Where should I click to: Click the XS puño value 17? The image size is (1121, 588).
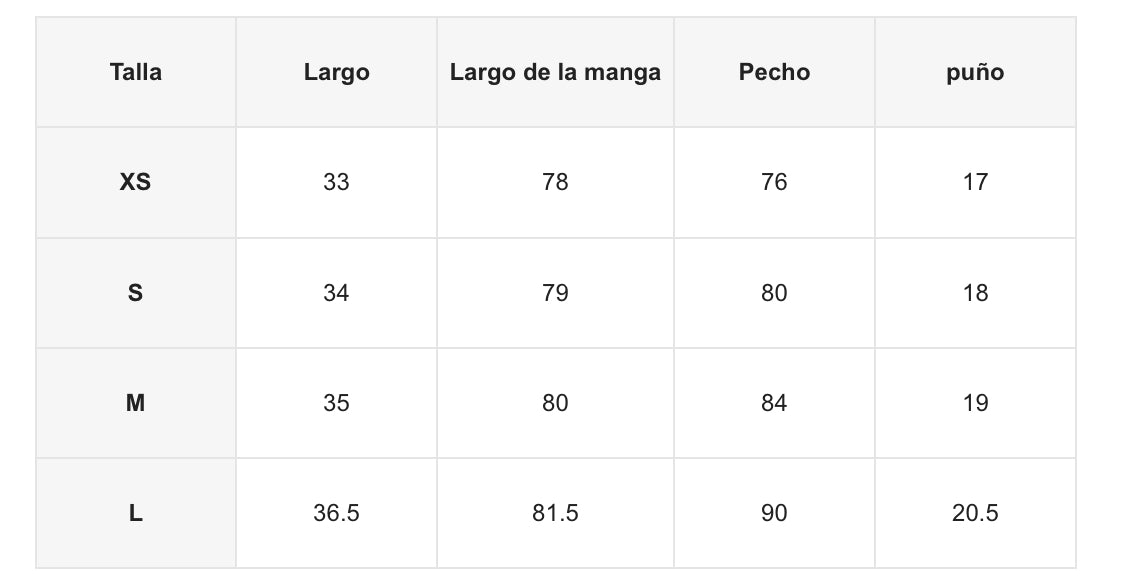[x=975, y=182]
